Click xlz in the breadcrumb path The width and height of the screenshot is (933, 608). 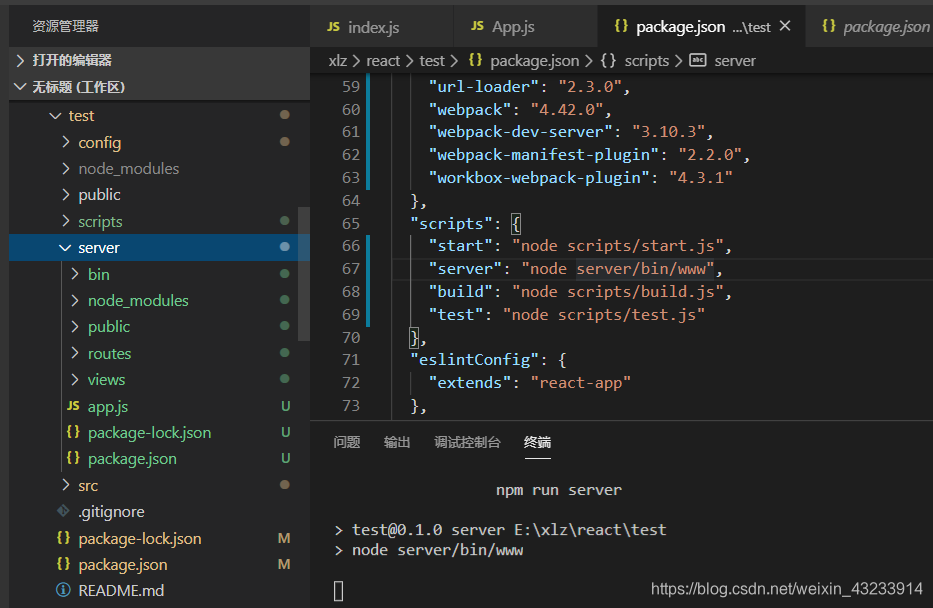coord(337,61)
